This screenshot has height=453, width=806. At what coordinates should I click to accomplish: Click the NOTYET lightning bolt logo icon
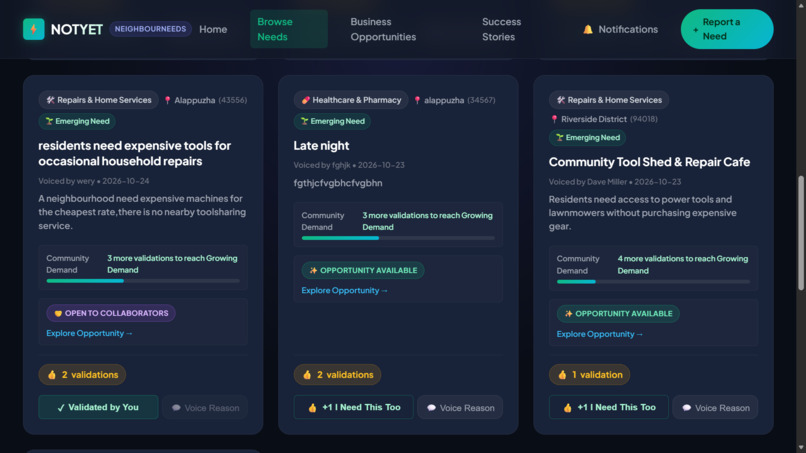pyautogui.click(x=33, y=29)
